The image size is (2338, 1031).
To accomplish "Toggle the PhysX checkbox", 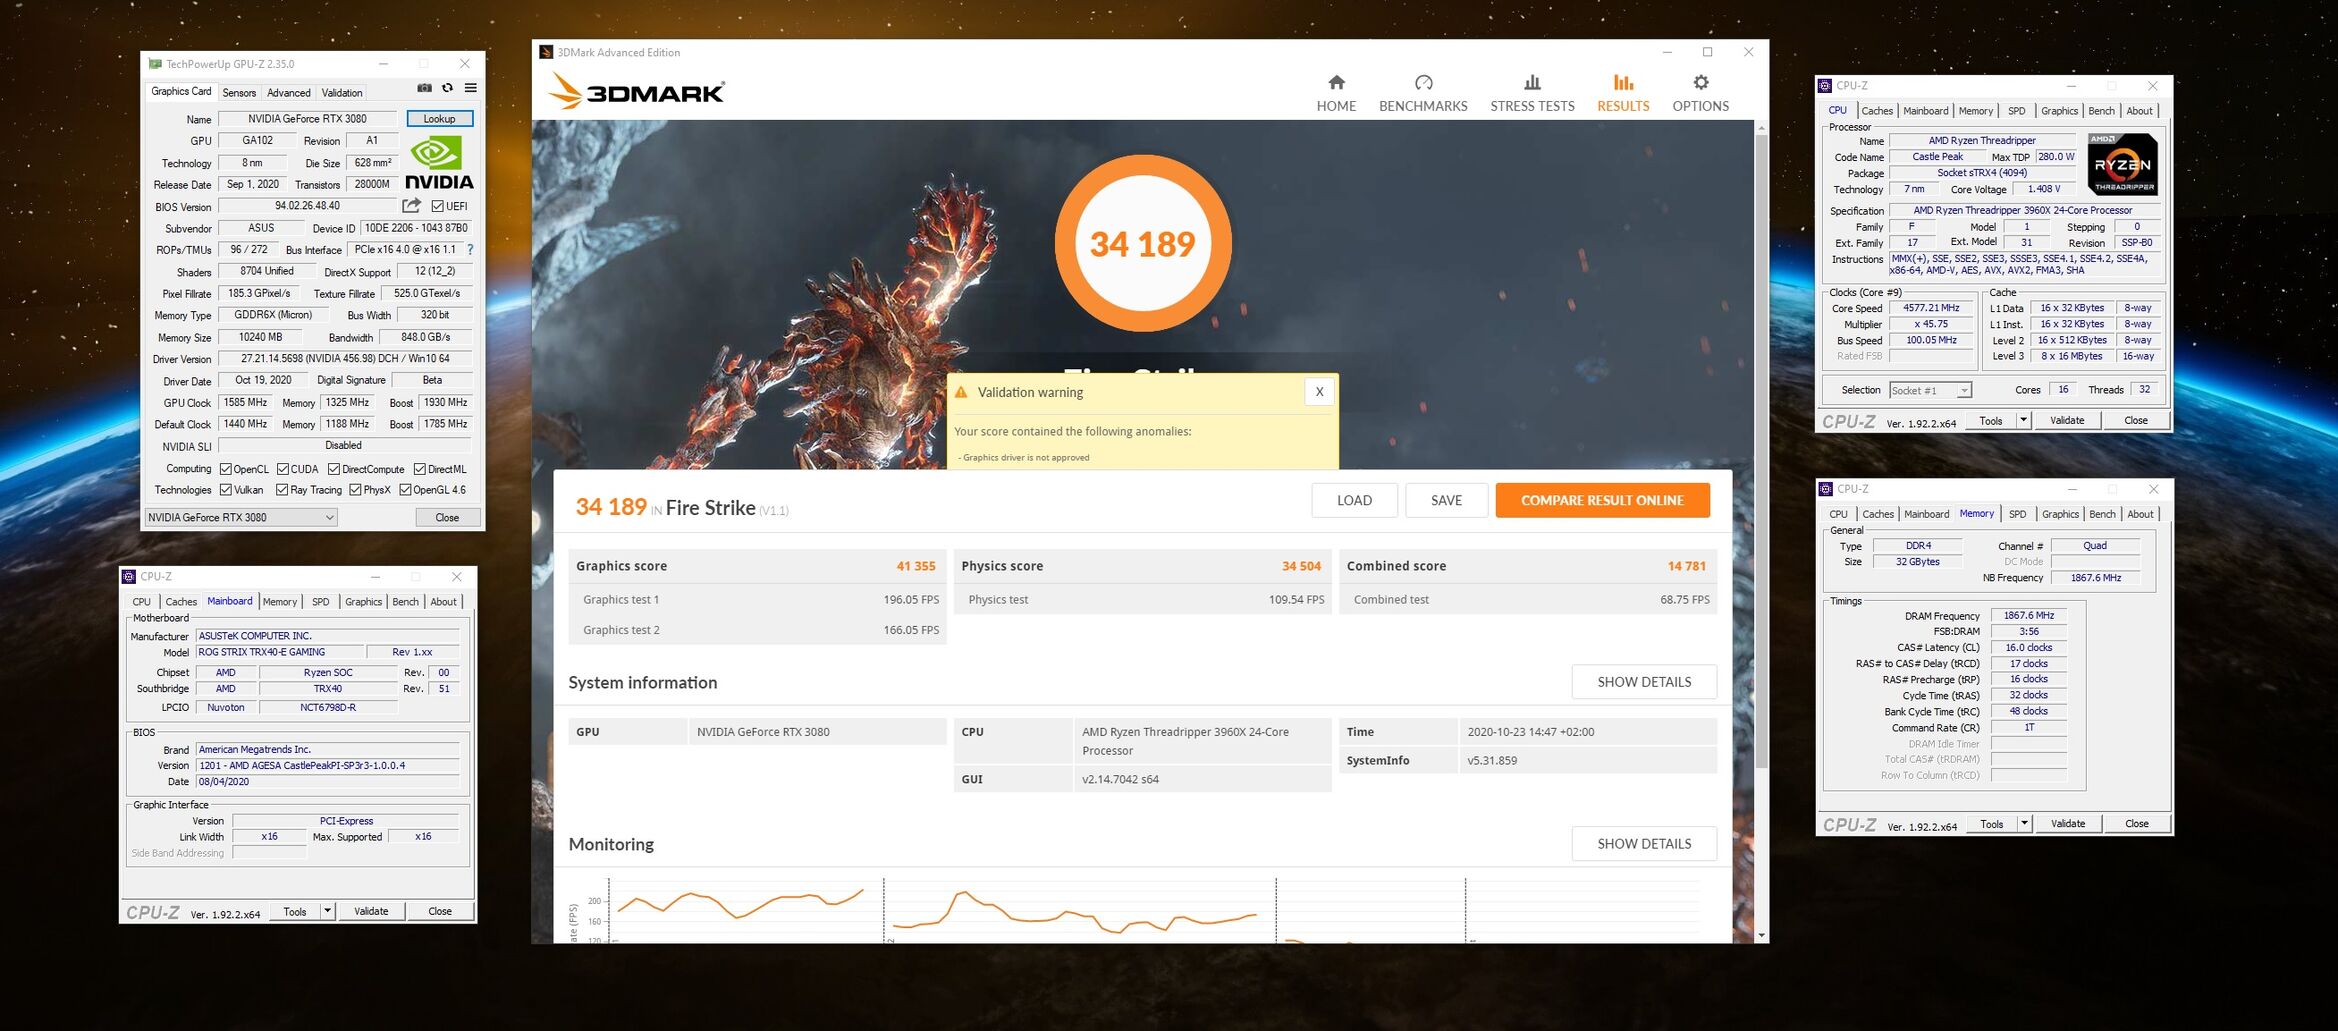I will click(x=355, y=490).
